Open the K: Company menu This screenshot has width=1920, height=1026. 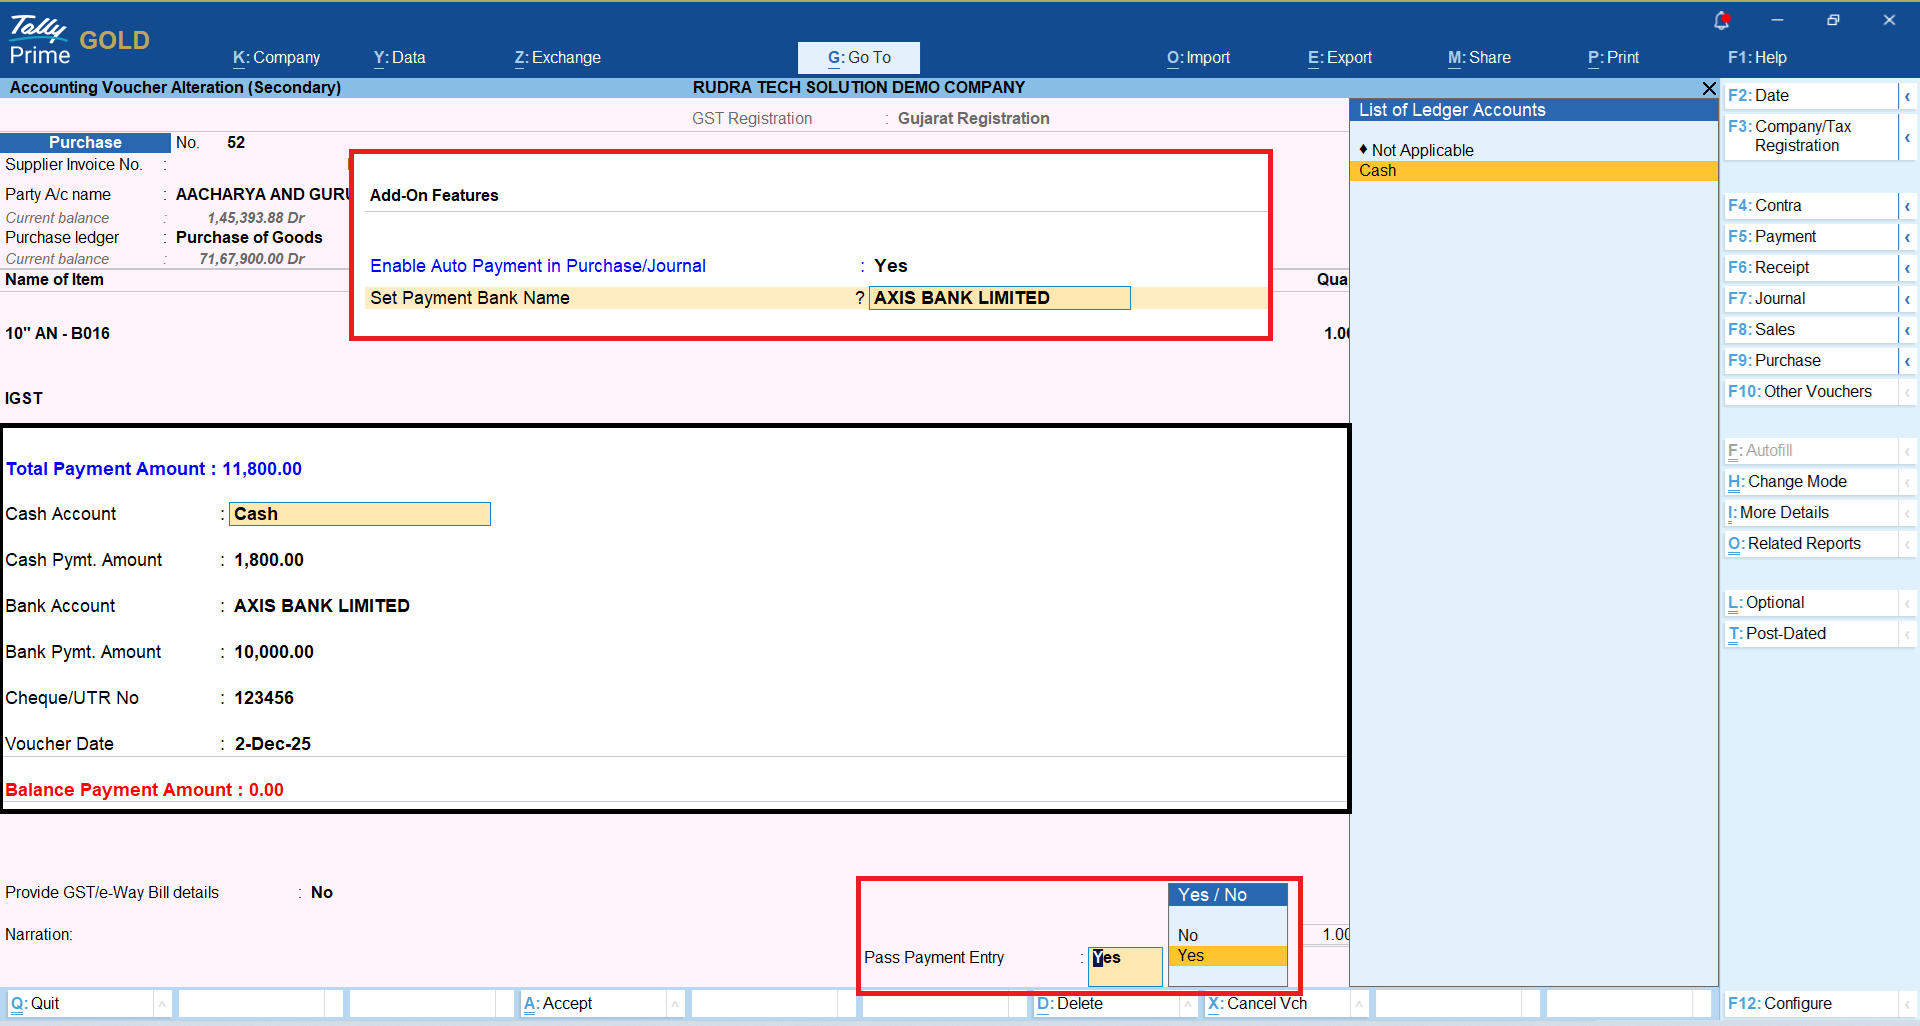tap(276, 58)
